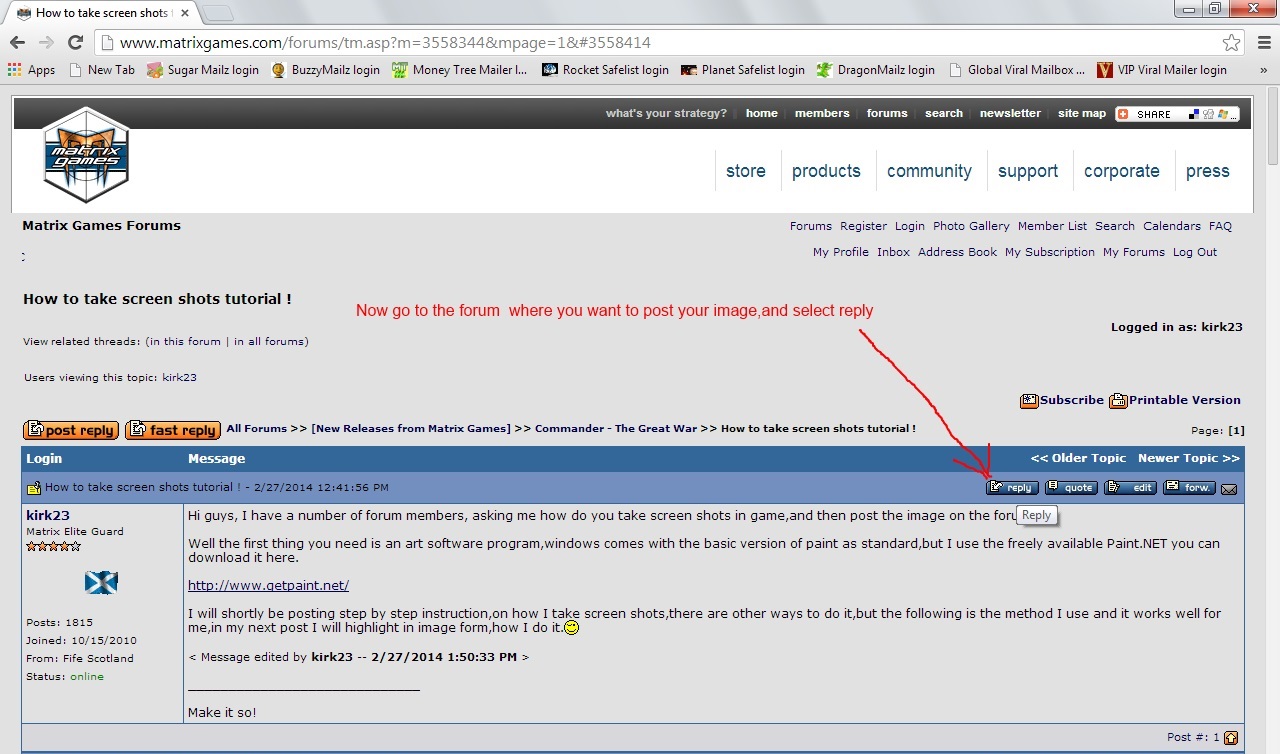The height and width of the screenshot is (754, 1280).
Task: Click the SHARE widget button
Action: pos(1177,114)
